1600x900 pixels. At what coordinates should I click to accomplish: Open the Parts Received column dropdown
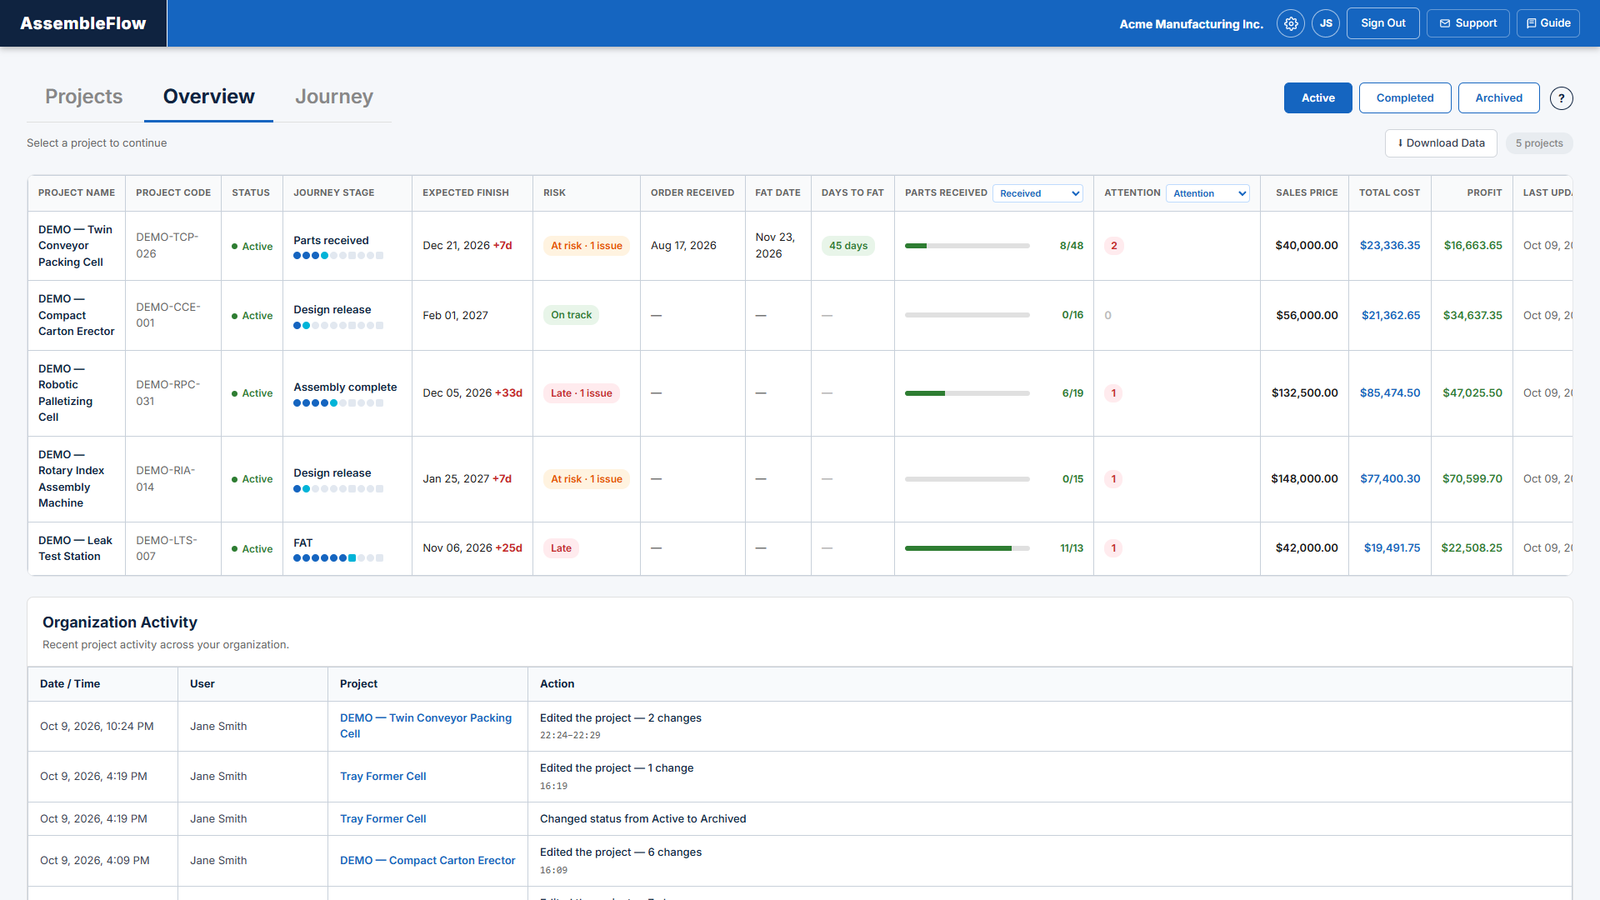click(x=1039, y=193)
